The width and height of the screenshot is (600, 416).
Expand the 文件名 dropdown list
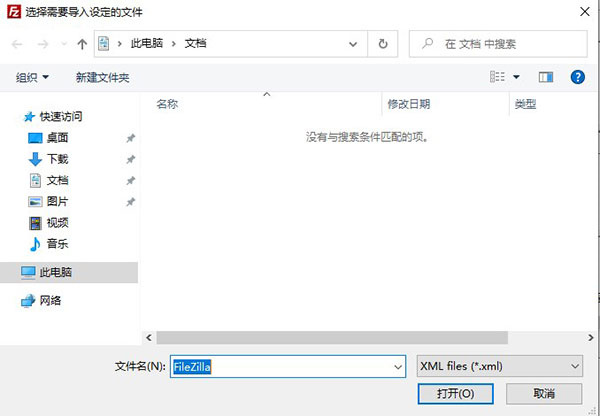(x=398, y=367)
